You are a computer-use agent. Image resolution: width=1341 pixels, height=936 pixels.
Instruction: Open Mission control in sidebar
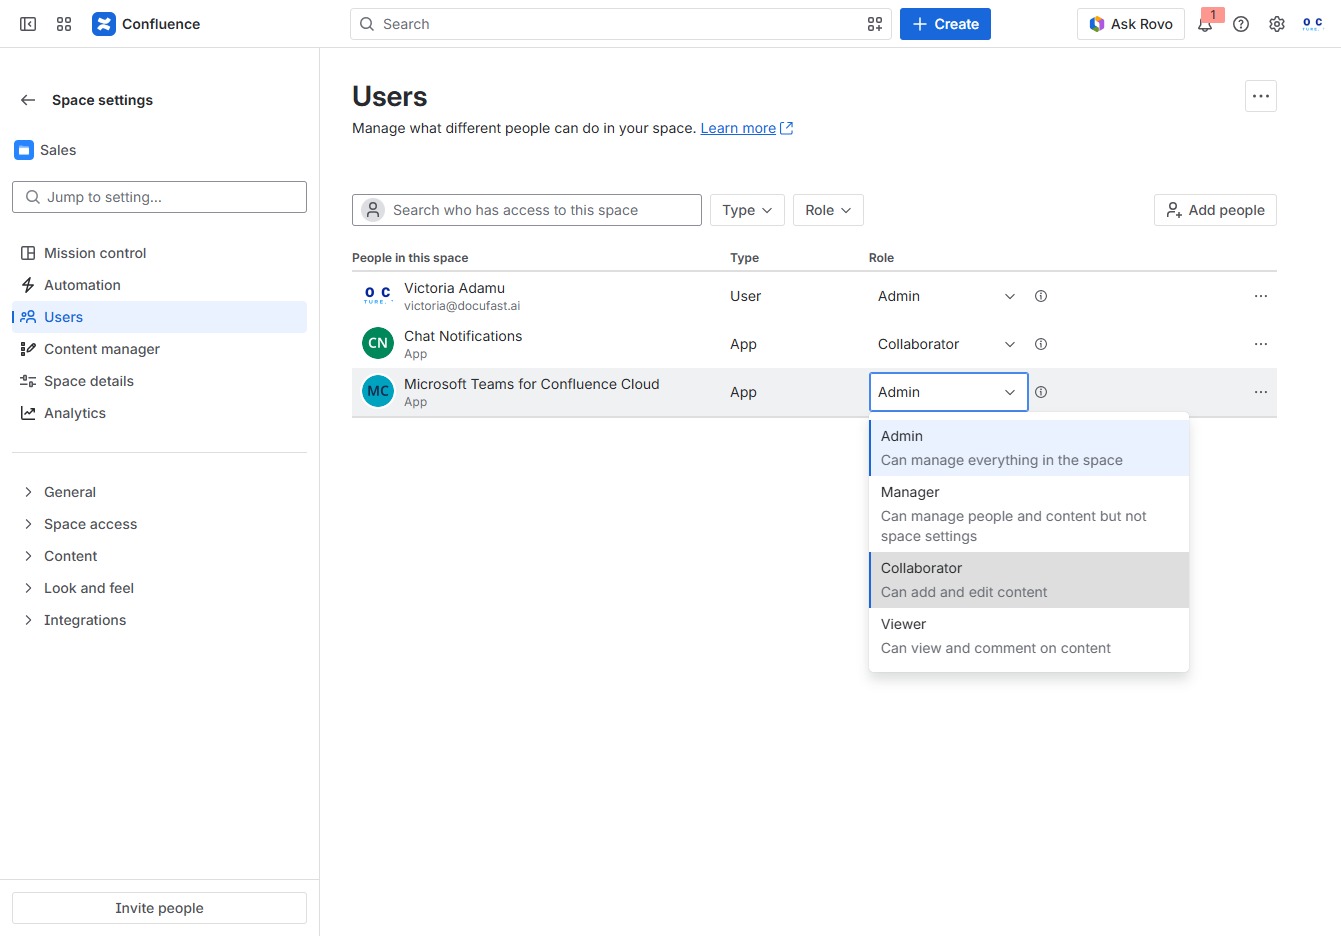159,253
